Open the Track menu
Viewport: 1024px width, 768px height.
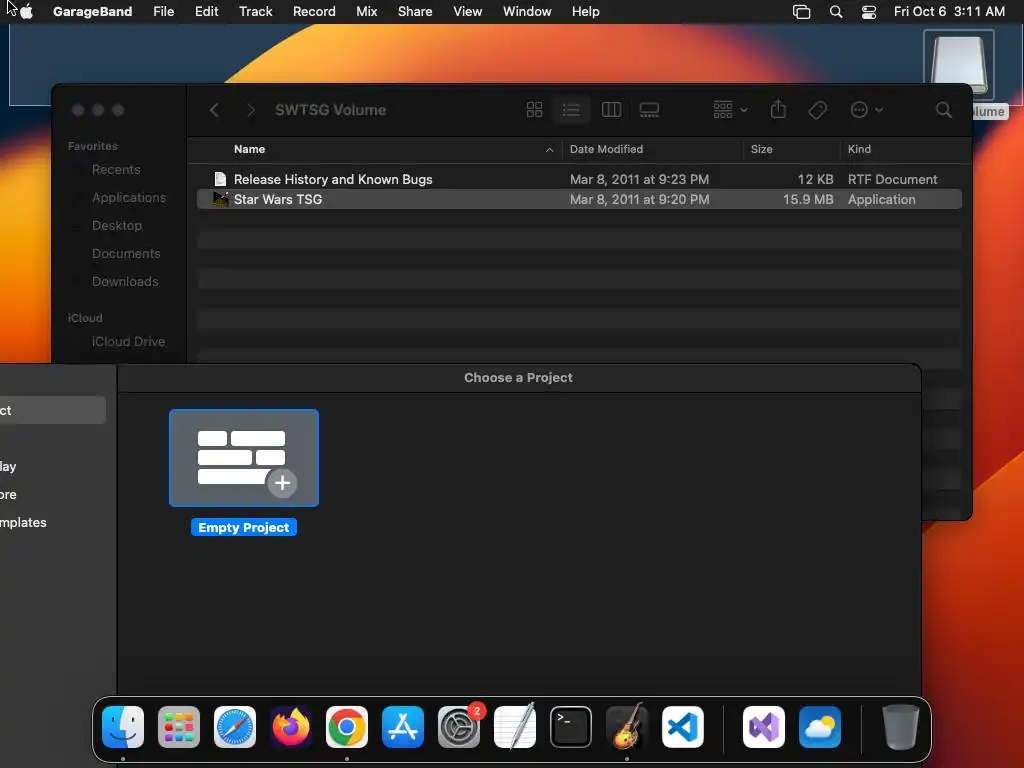click(255, 12)
